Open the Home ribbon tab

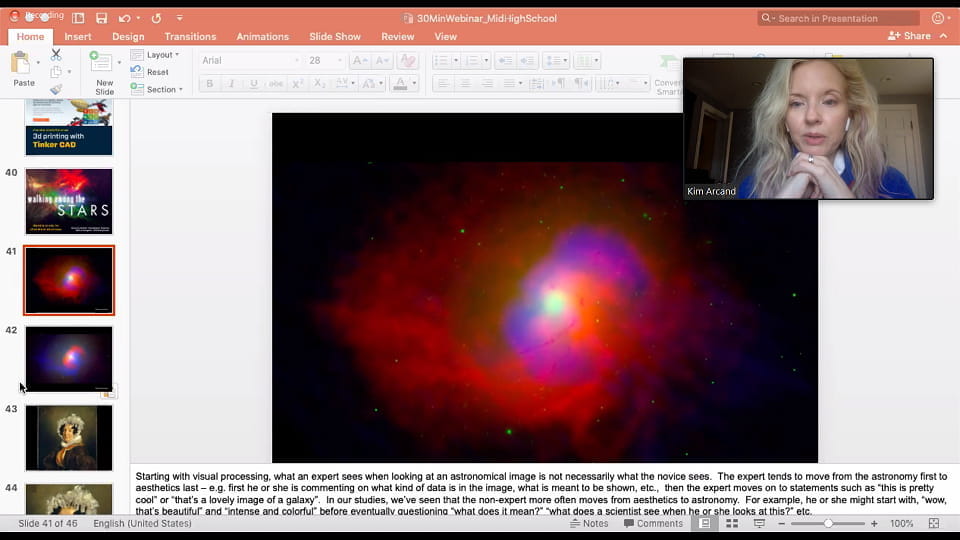(x=30, y=37)
